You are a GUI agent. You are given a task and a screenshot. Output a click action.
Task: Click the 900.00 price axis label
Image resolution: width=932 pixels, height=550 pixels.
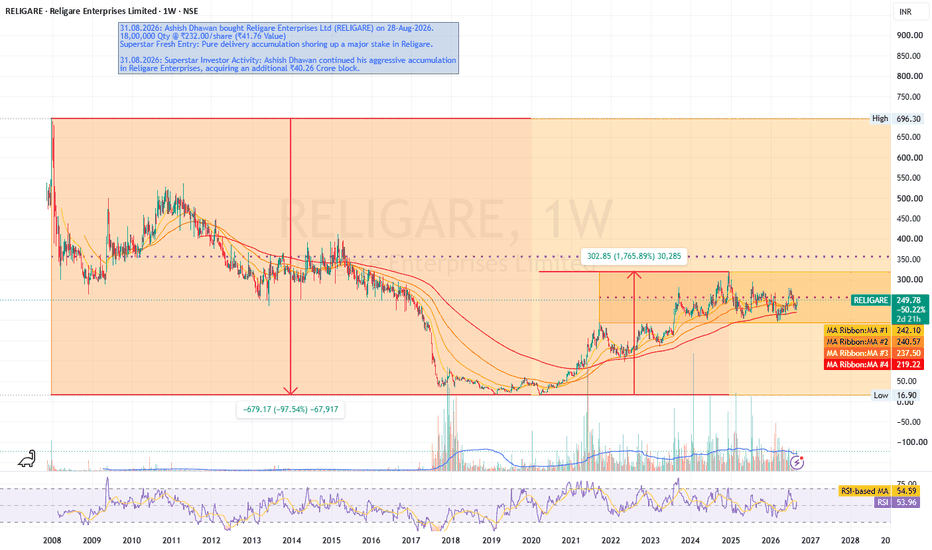[x=909, y=35]
